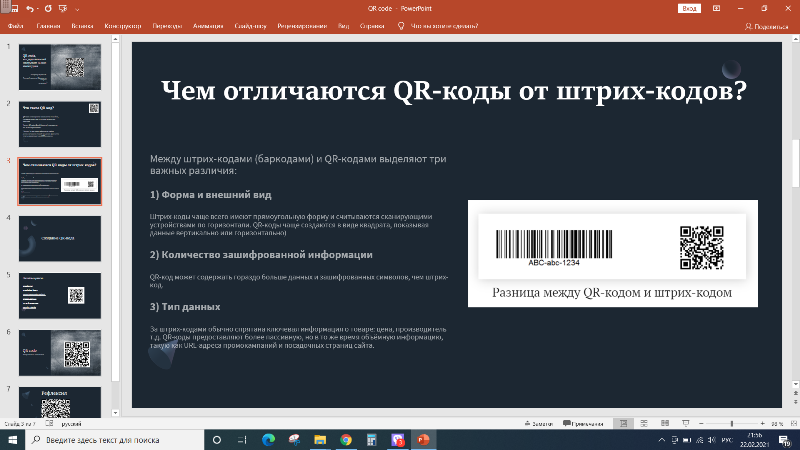Select slide 1 thumbnail
Screen dimensions: 800x450
pos(60,67)
